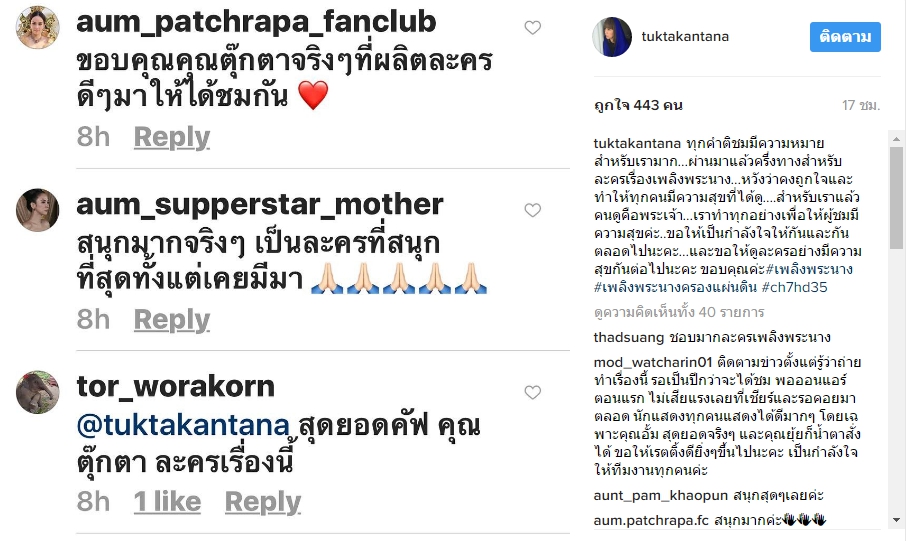Open tuktakantana username in header
Screen dimensions: 906x541
[x=685, y=36]
